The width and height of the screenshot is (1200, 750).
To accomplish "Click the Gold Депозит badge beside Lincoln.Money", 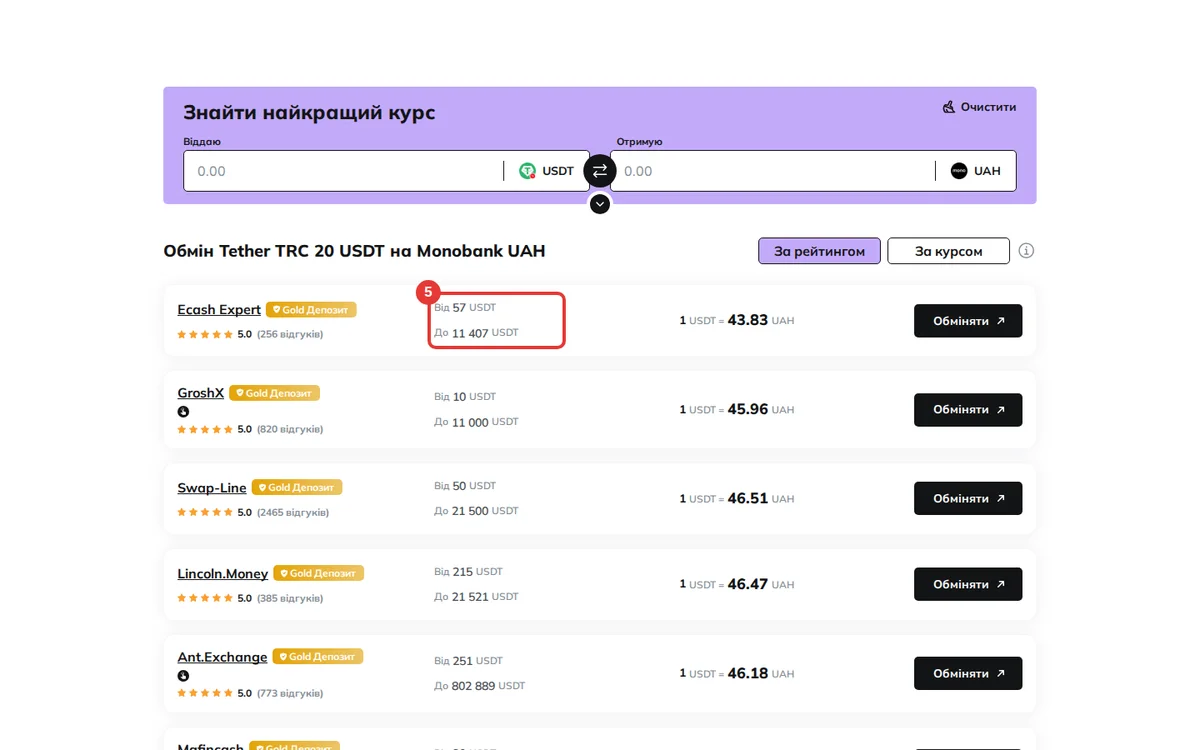I will 319,573.
